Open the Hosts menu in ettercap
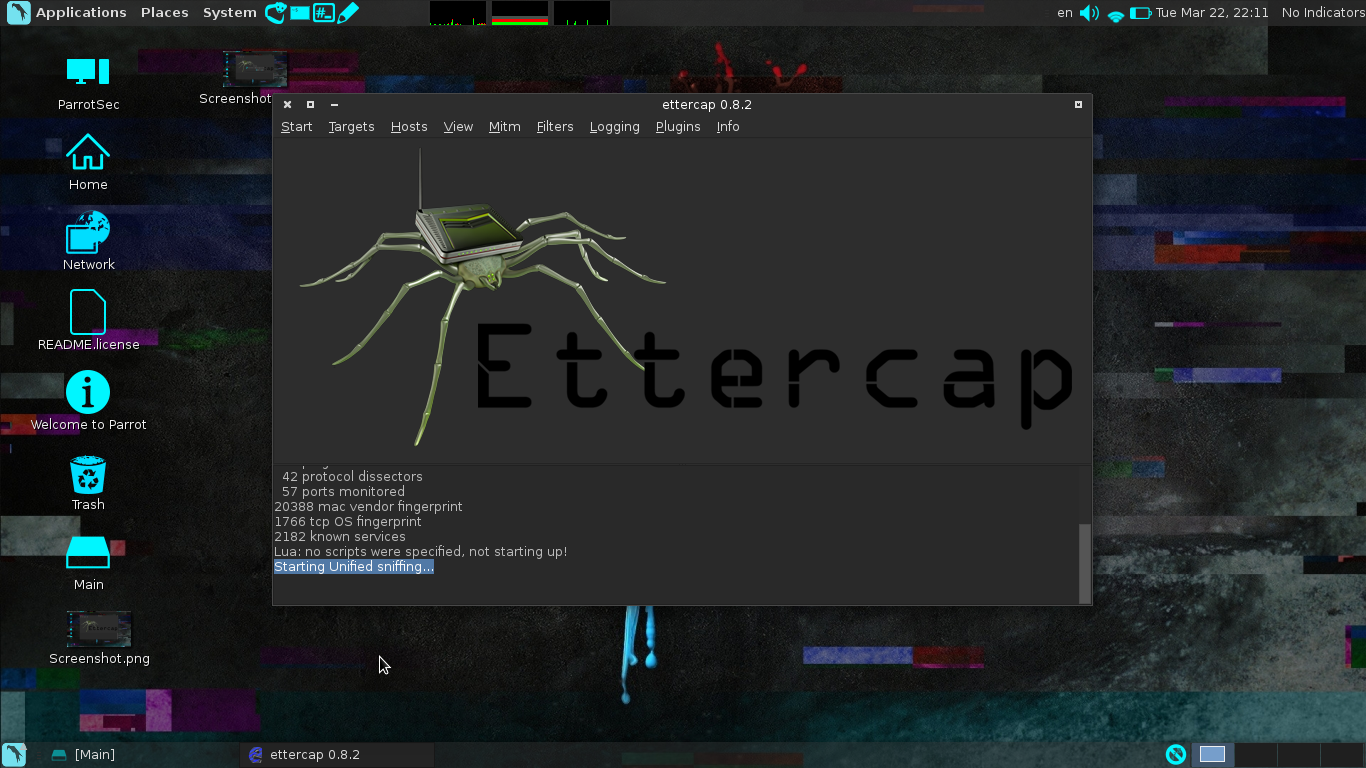1366x768 pixels. (x=409, y=127)
